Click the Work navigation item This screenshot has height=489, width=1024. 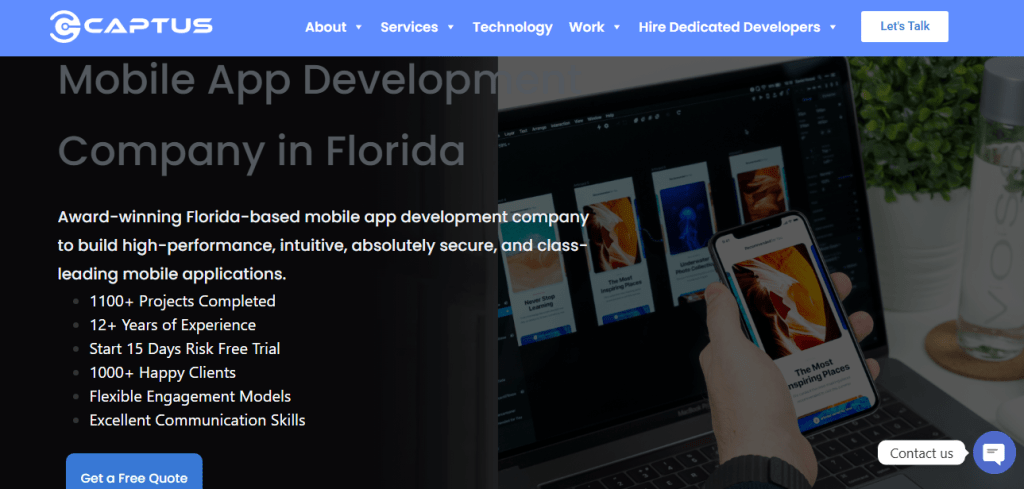click(x=586, y=27)
